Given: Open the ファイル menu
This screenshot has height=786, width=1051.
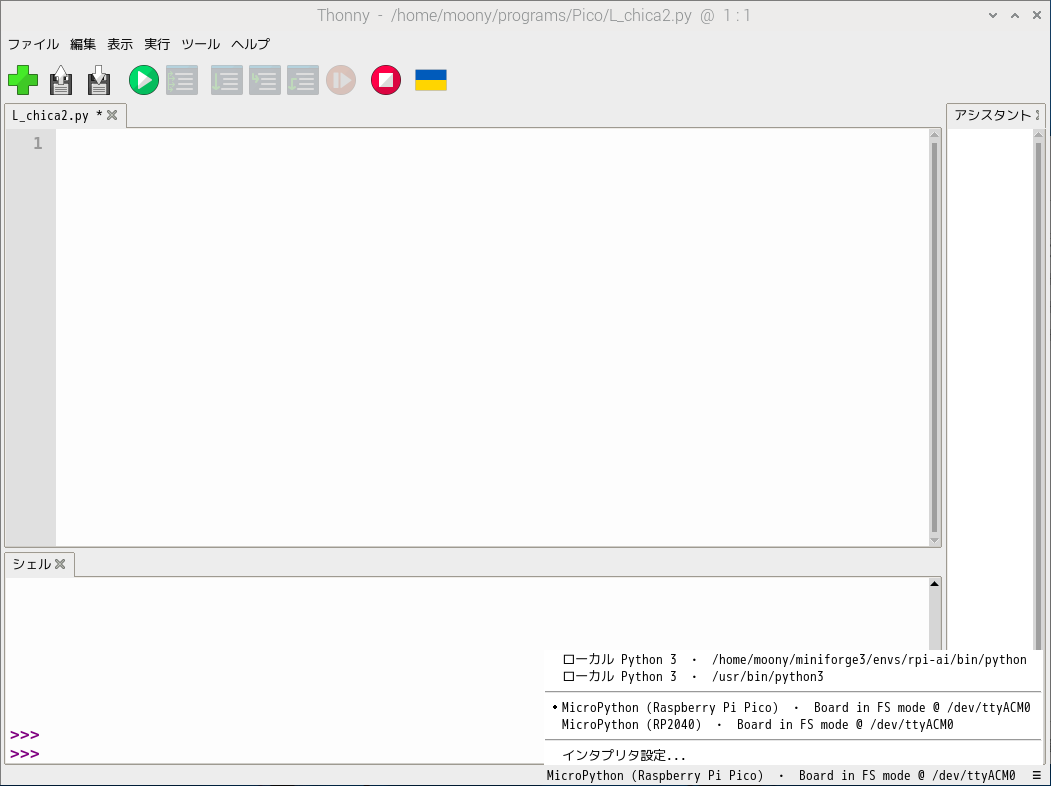Looking at the screenshot, I should pos(34,44).
